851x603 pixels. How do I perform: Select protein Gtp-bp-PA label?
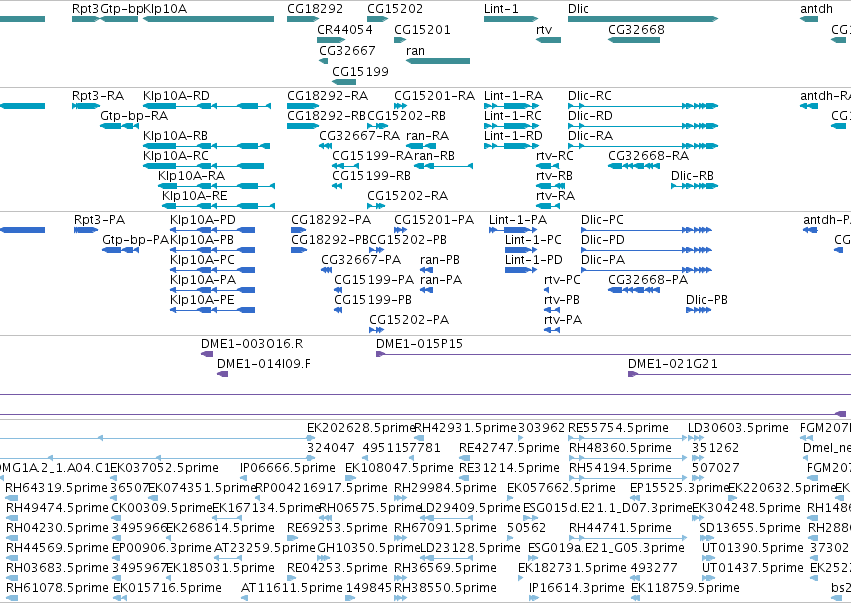pos(136,240)
